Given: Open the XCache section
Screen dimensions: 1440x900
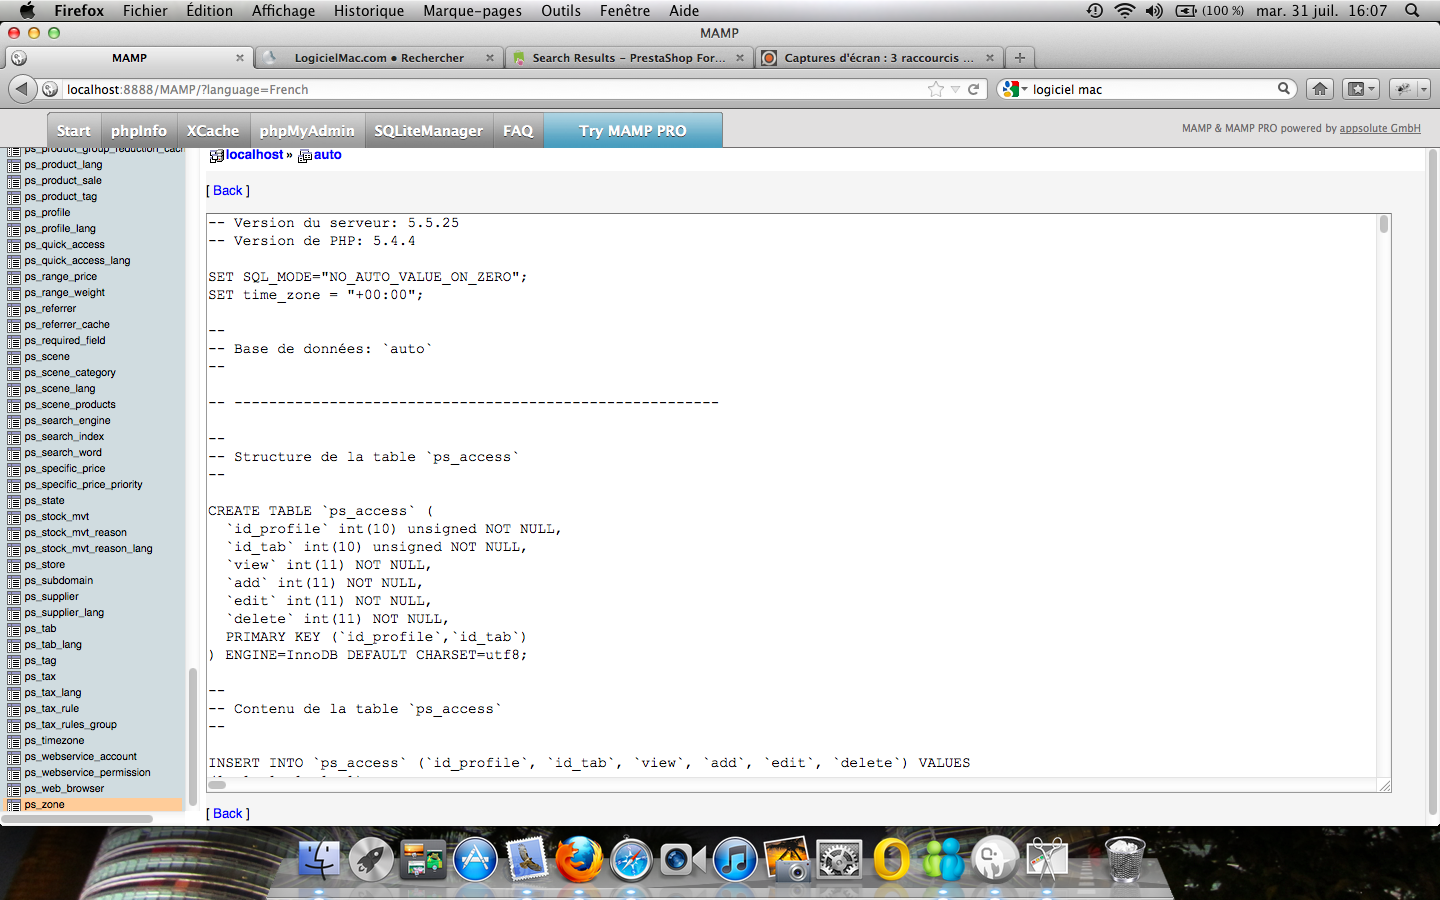Looking at the screenshot, I should click(213, 131).
